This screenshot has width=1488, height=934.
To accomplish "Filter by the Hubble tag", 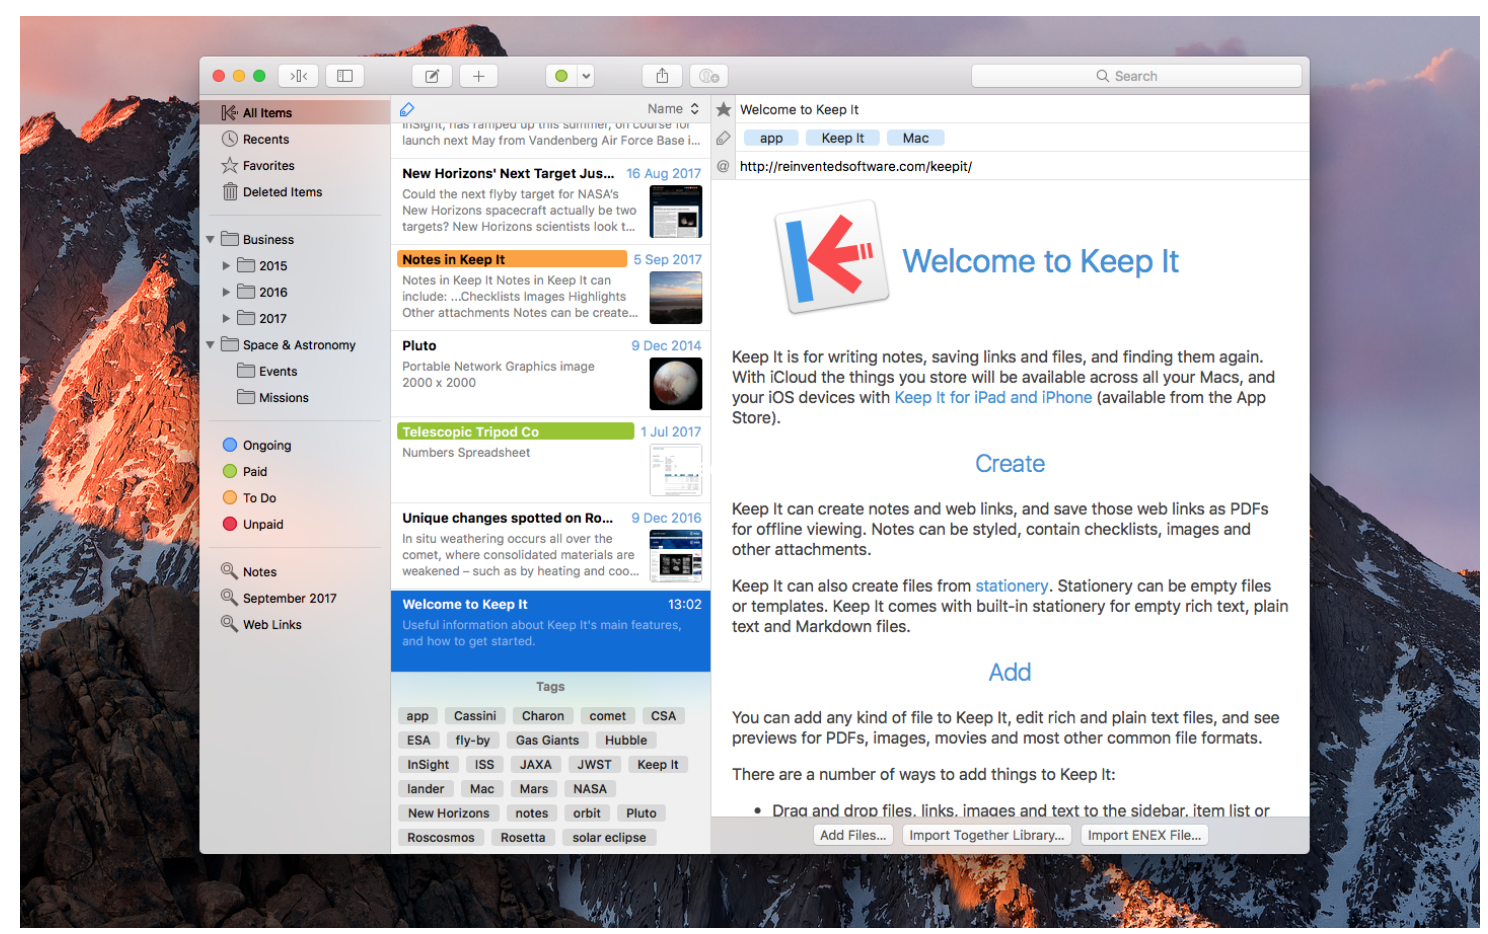I will pyautogui.click(x=626, y=740).
